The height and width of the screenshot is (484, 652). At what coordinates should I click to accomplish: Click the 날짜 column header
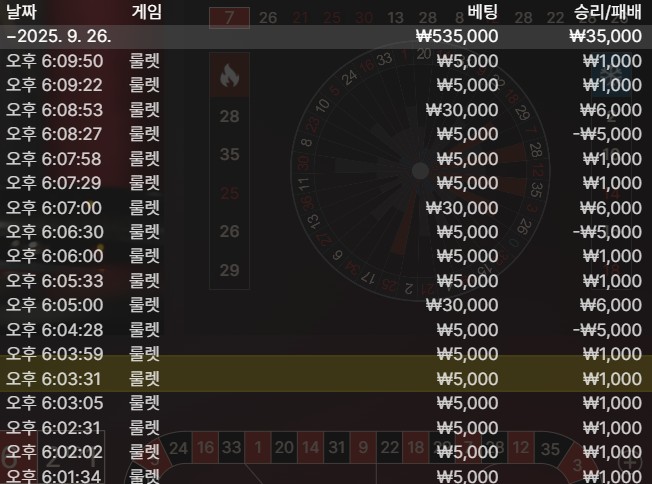(21, 12)
